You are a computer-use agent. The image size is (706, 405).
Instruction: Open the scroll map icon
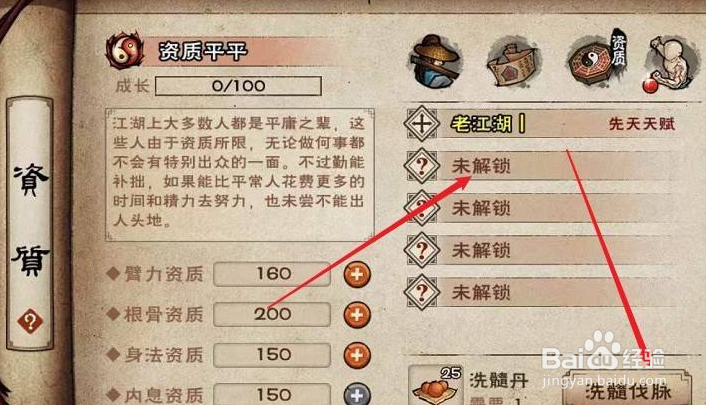coord(511,62)
